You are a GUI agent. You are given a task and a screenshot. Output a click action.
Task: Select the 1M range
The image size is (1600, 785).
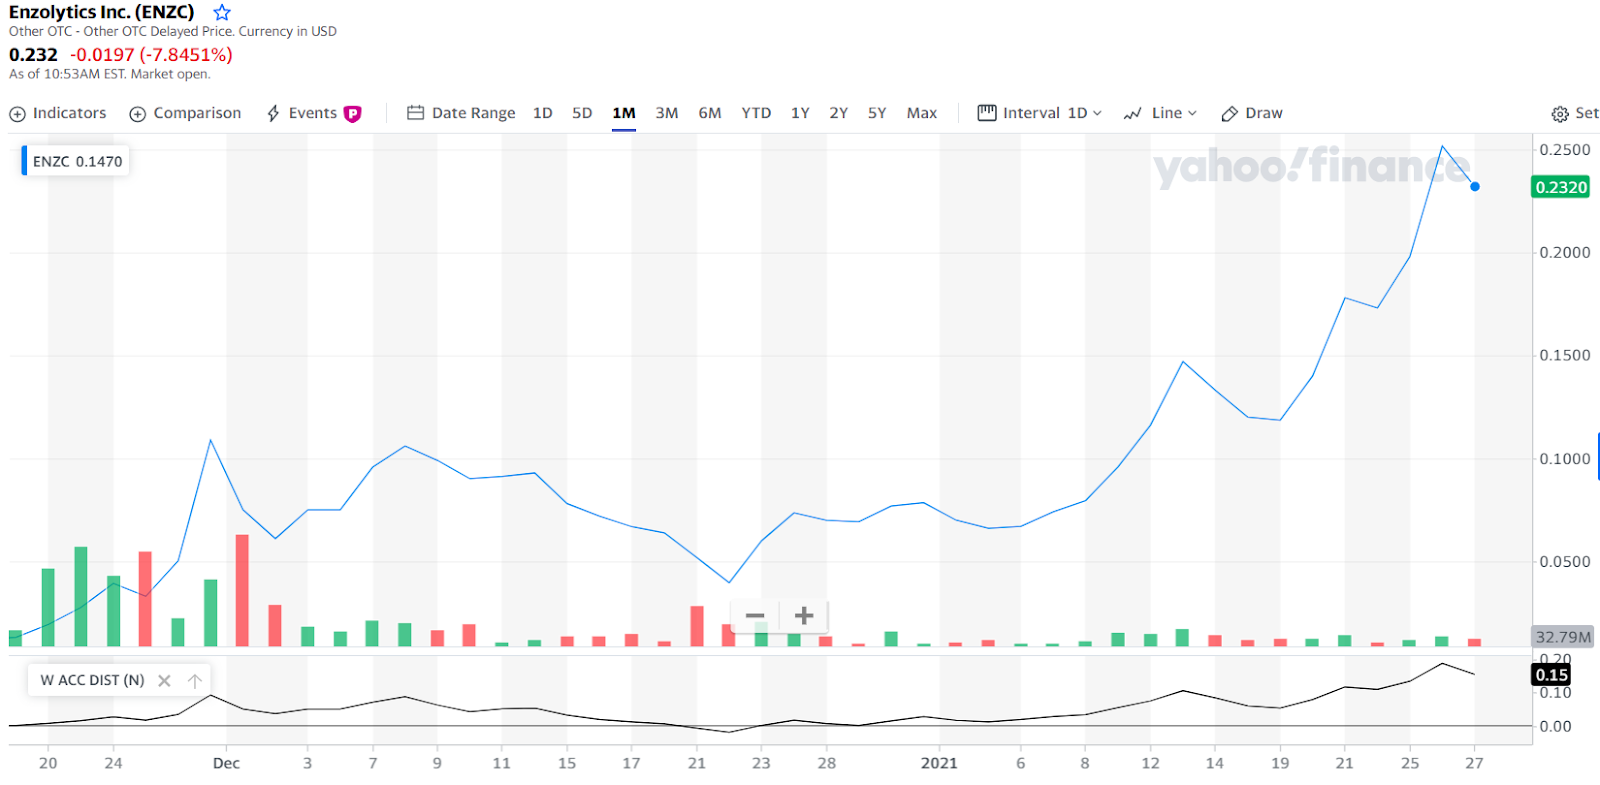pyautogui.click(x=624, y=113)
